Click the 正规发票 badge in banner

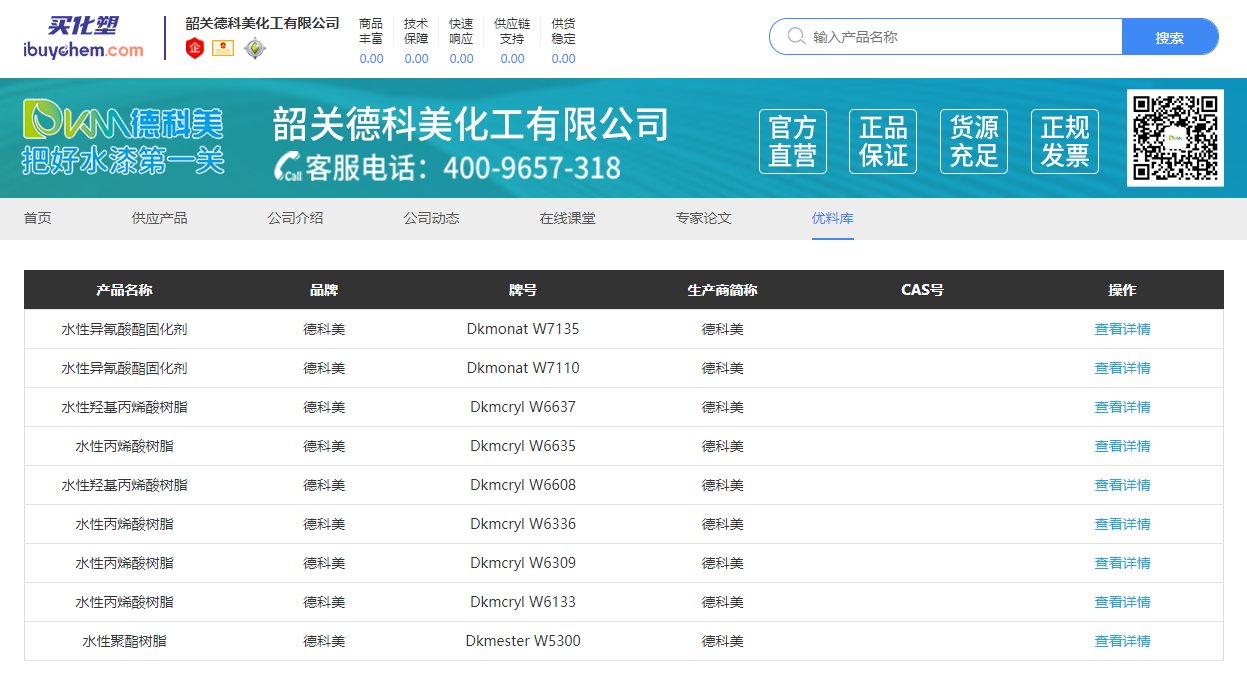pos(1065,142)
